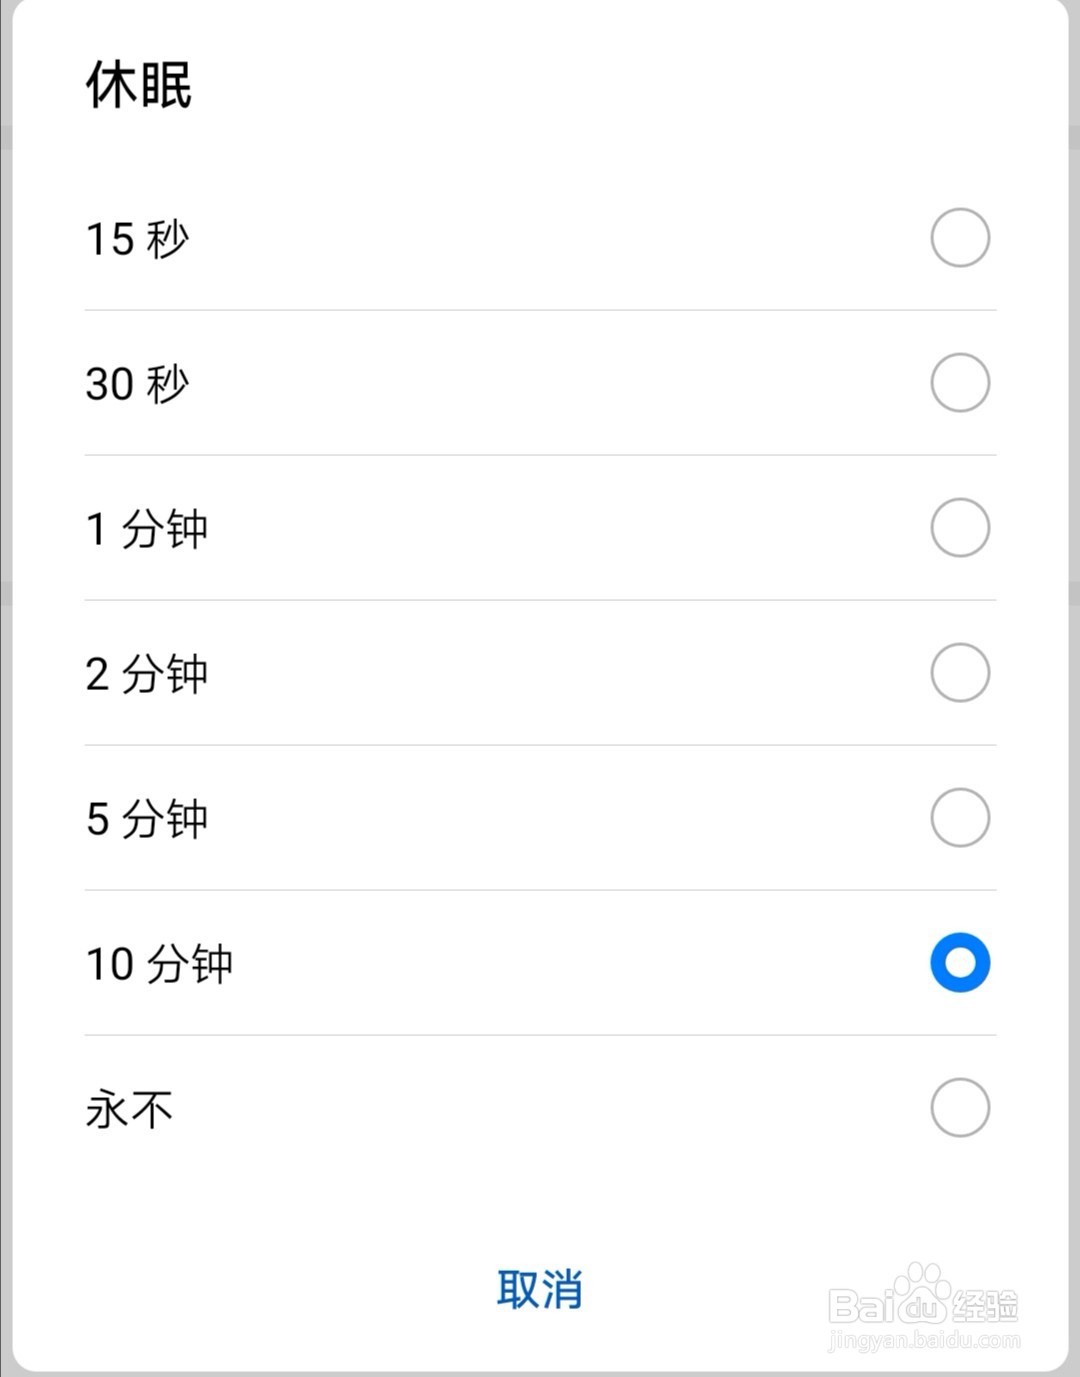Pick the 2 分钟 radio button

[x=960, y=673]
